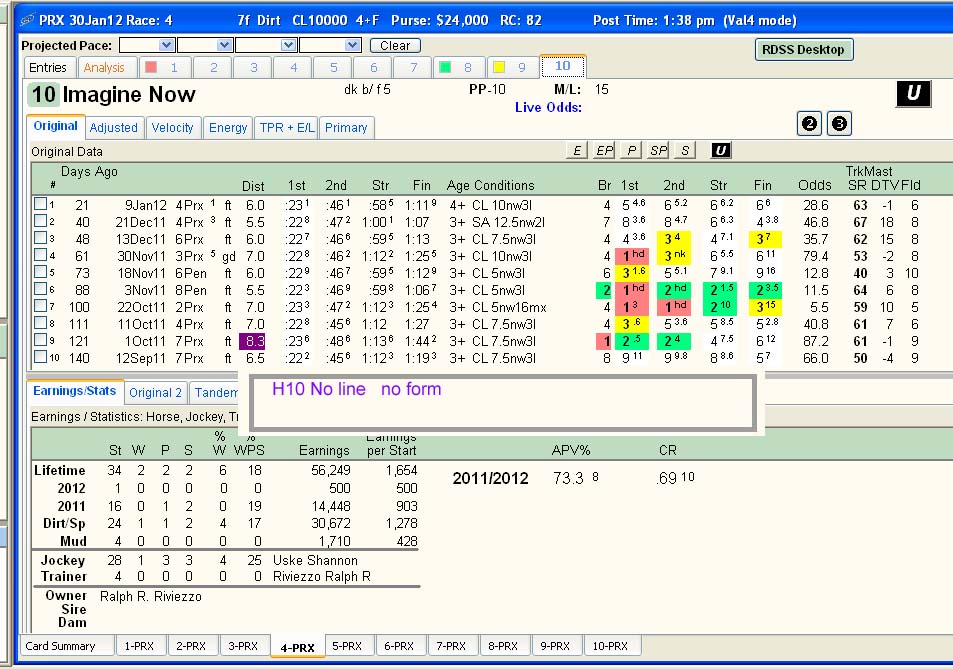This screenshot has width=953, height=669.
Task: Click the purple 8.3 distance cell
Action: pos(252,341)
